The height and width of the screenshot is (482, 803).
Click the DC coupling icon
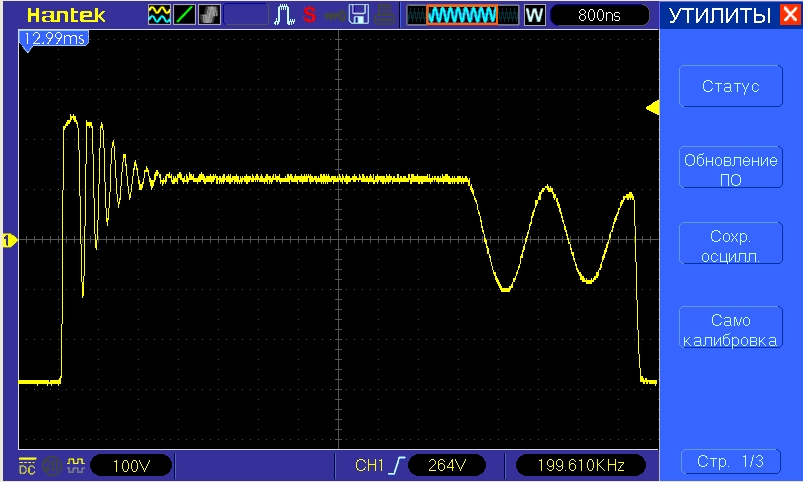25,465
